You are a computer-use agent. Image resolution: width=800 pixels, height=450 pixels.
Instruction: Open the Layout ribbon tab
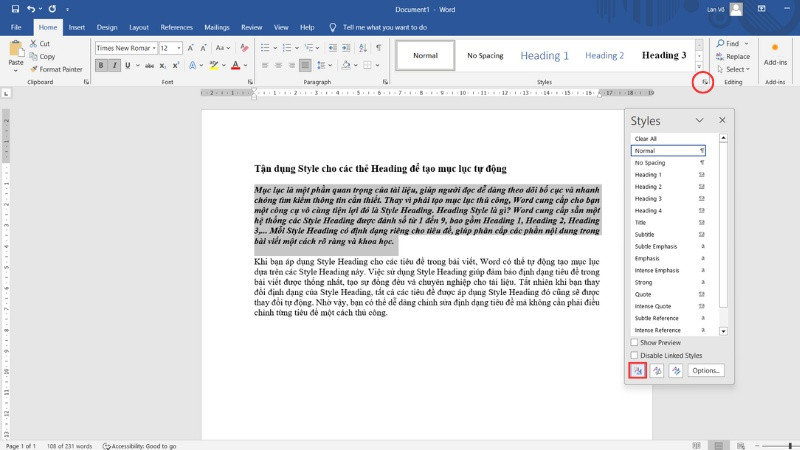coord(139,27)
